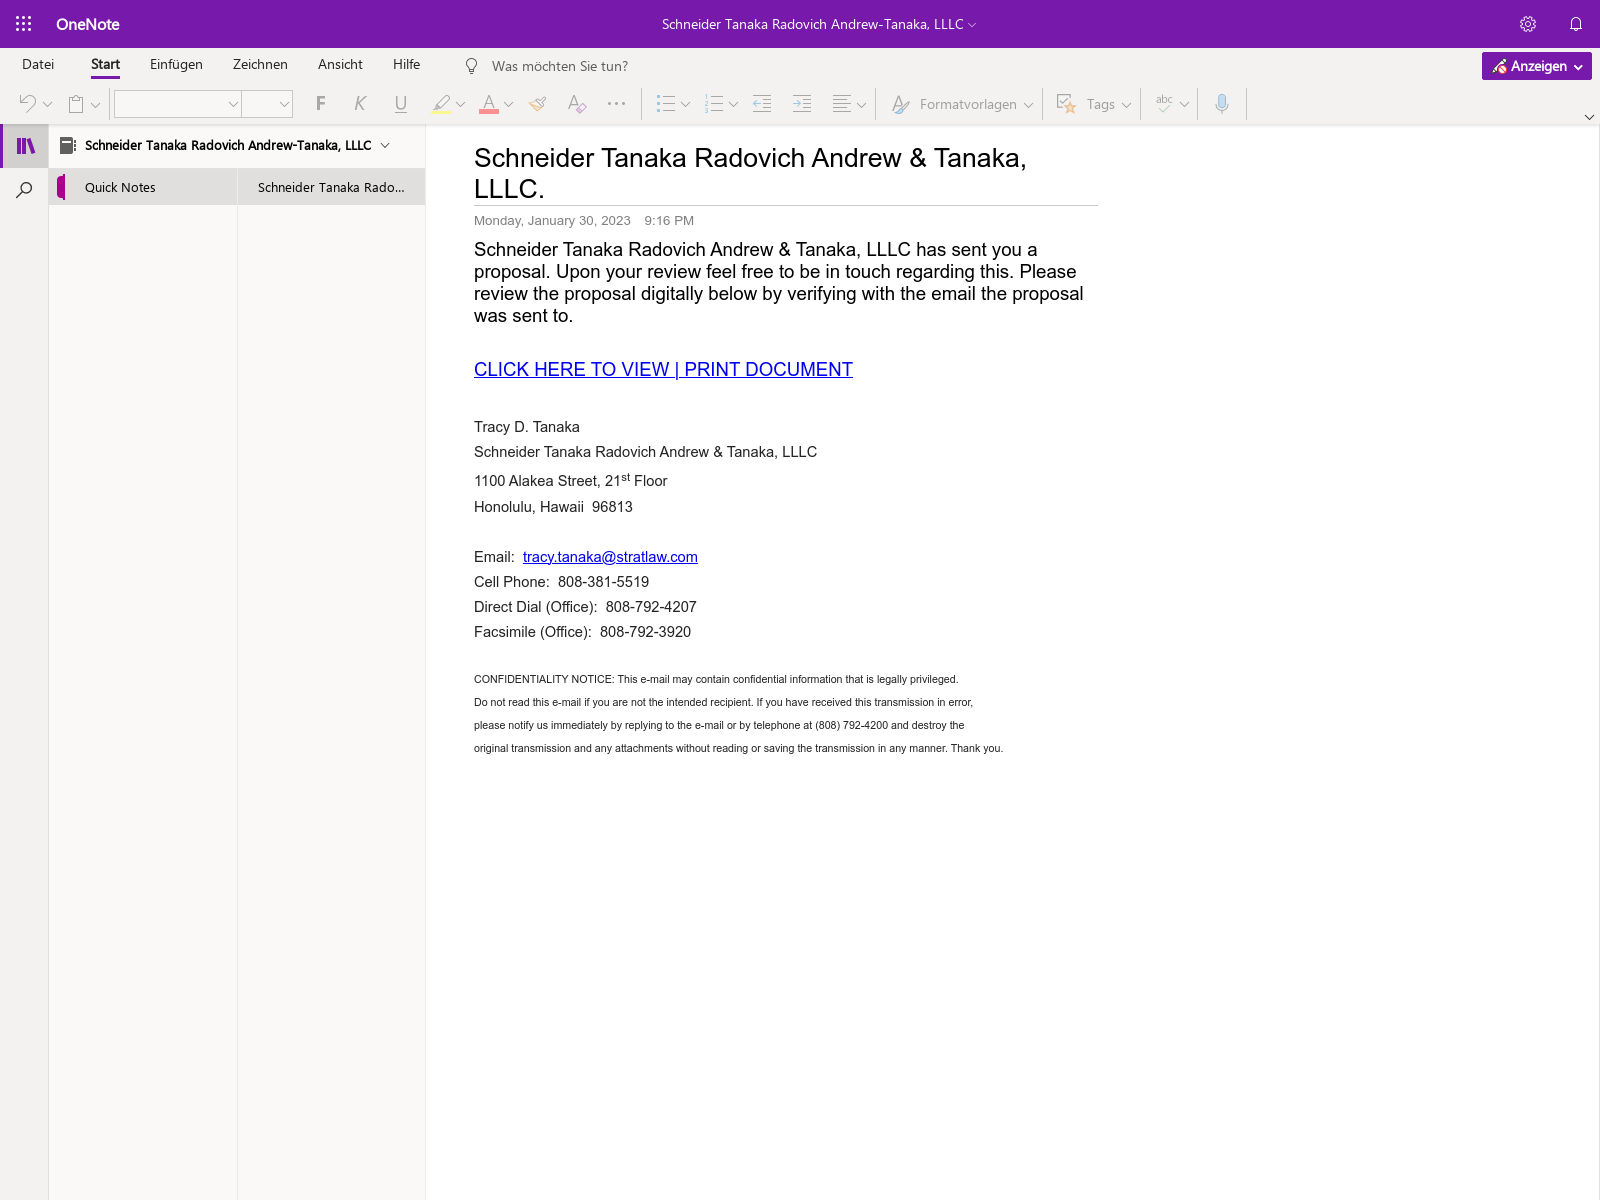This screenshot has height=1200, width=1600.
Task: Switch to Zeichnen tab
Action: tap(260, 64)
